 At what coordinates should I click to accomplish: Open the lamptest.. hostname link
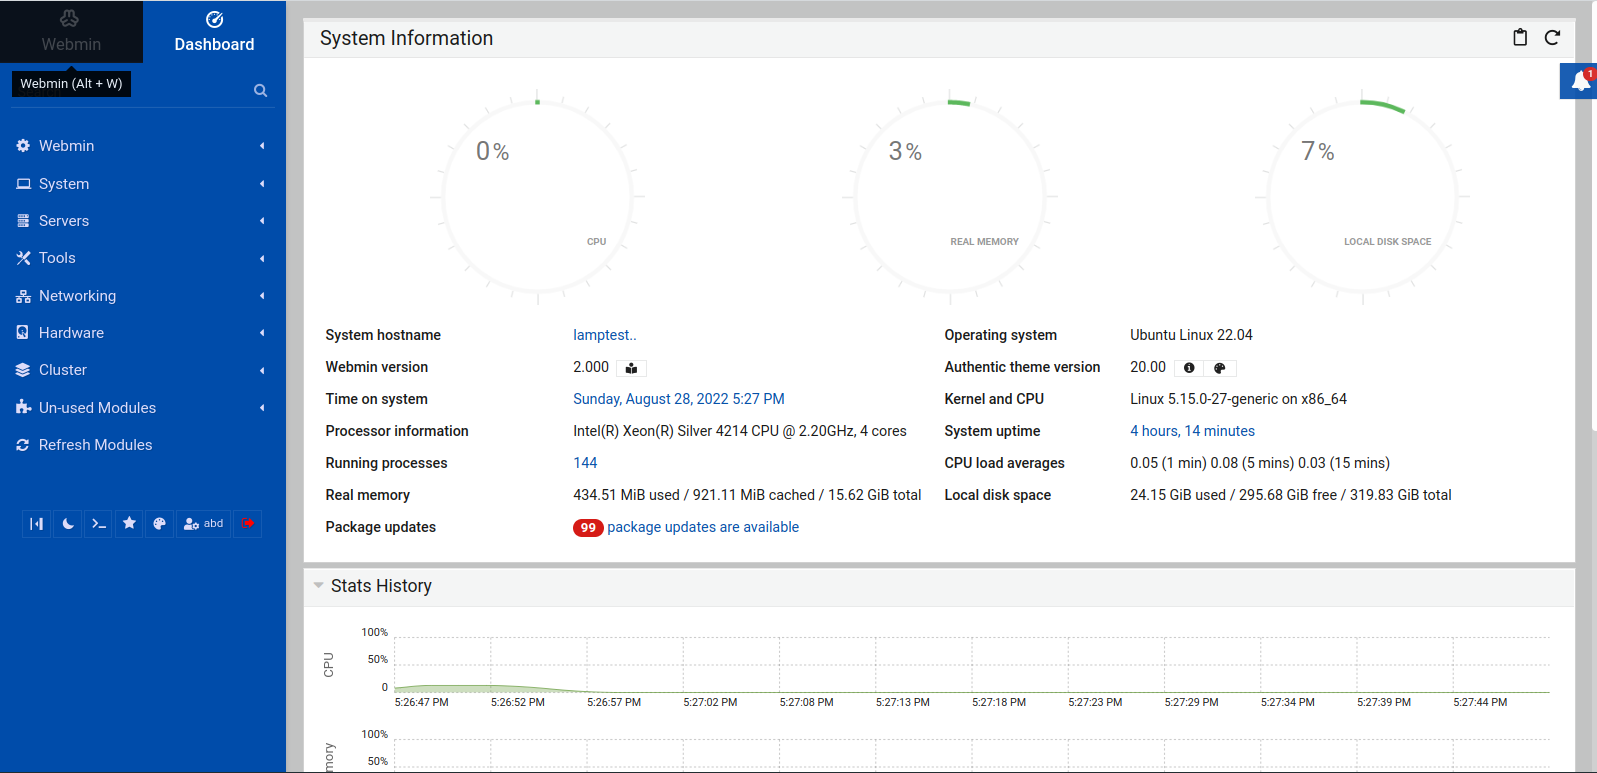tap(604, 335)
